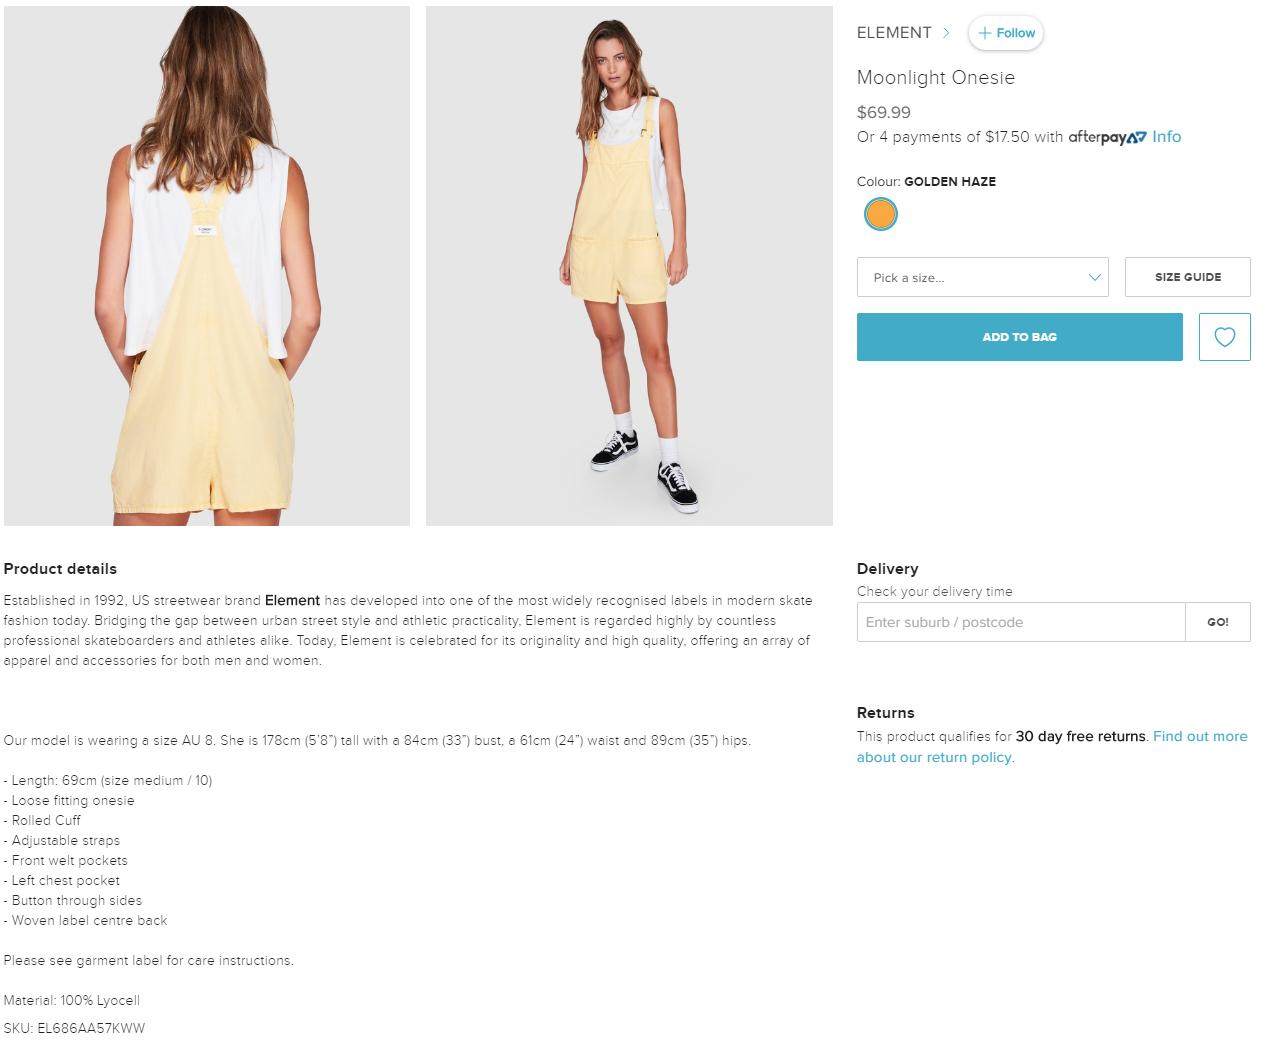Click the Product details heading

[60, 569]
